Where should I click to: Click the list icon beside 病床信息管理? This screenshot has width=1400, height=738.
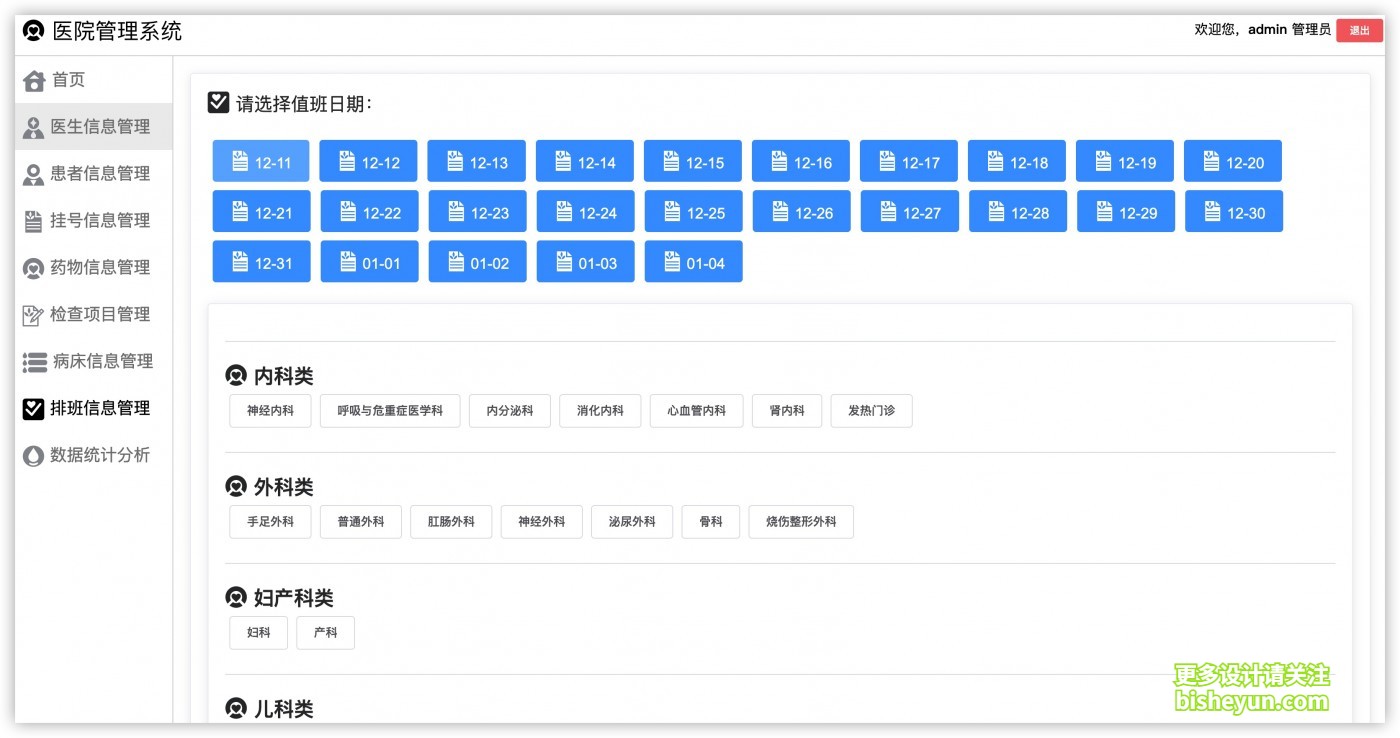click(x=35, y=362)
